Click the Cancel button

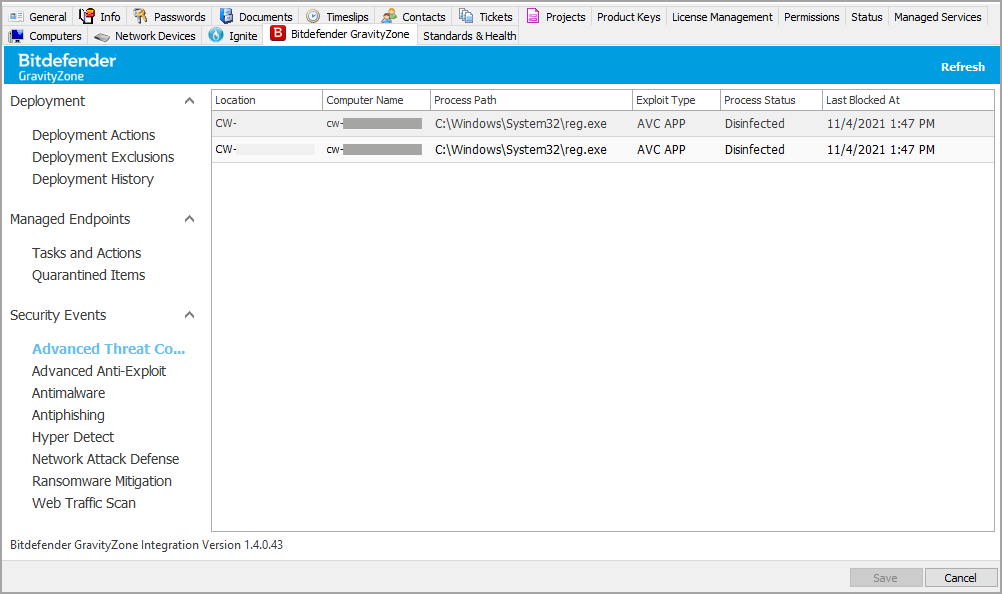point(960,578)
